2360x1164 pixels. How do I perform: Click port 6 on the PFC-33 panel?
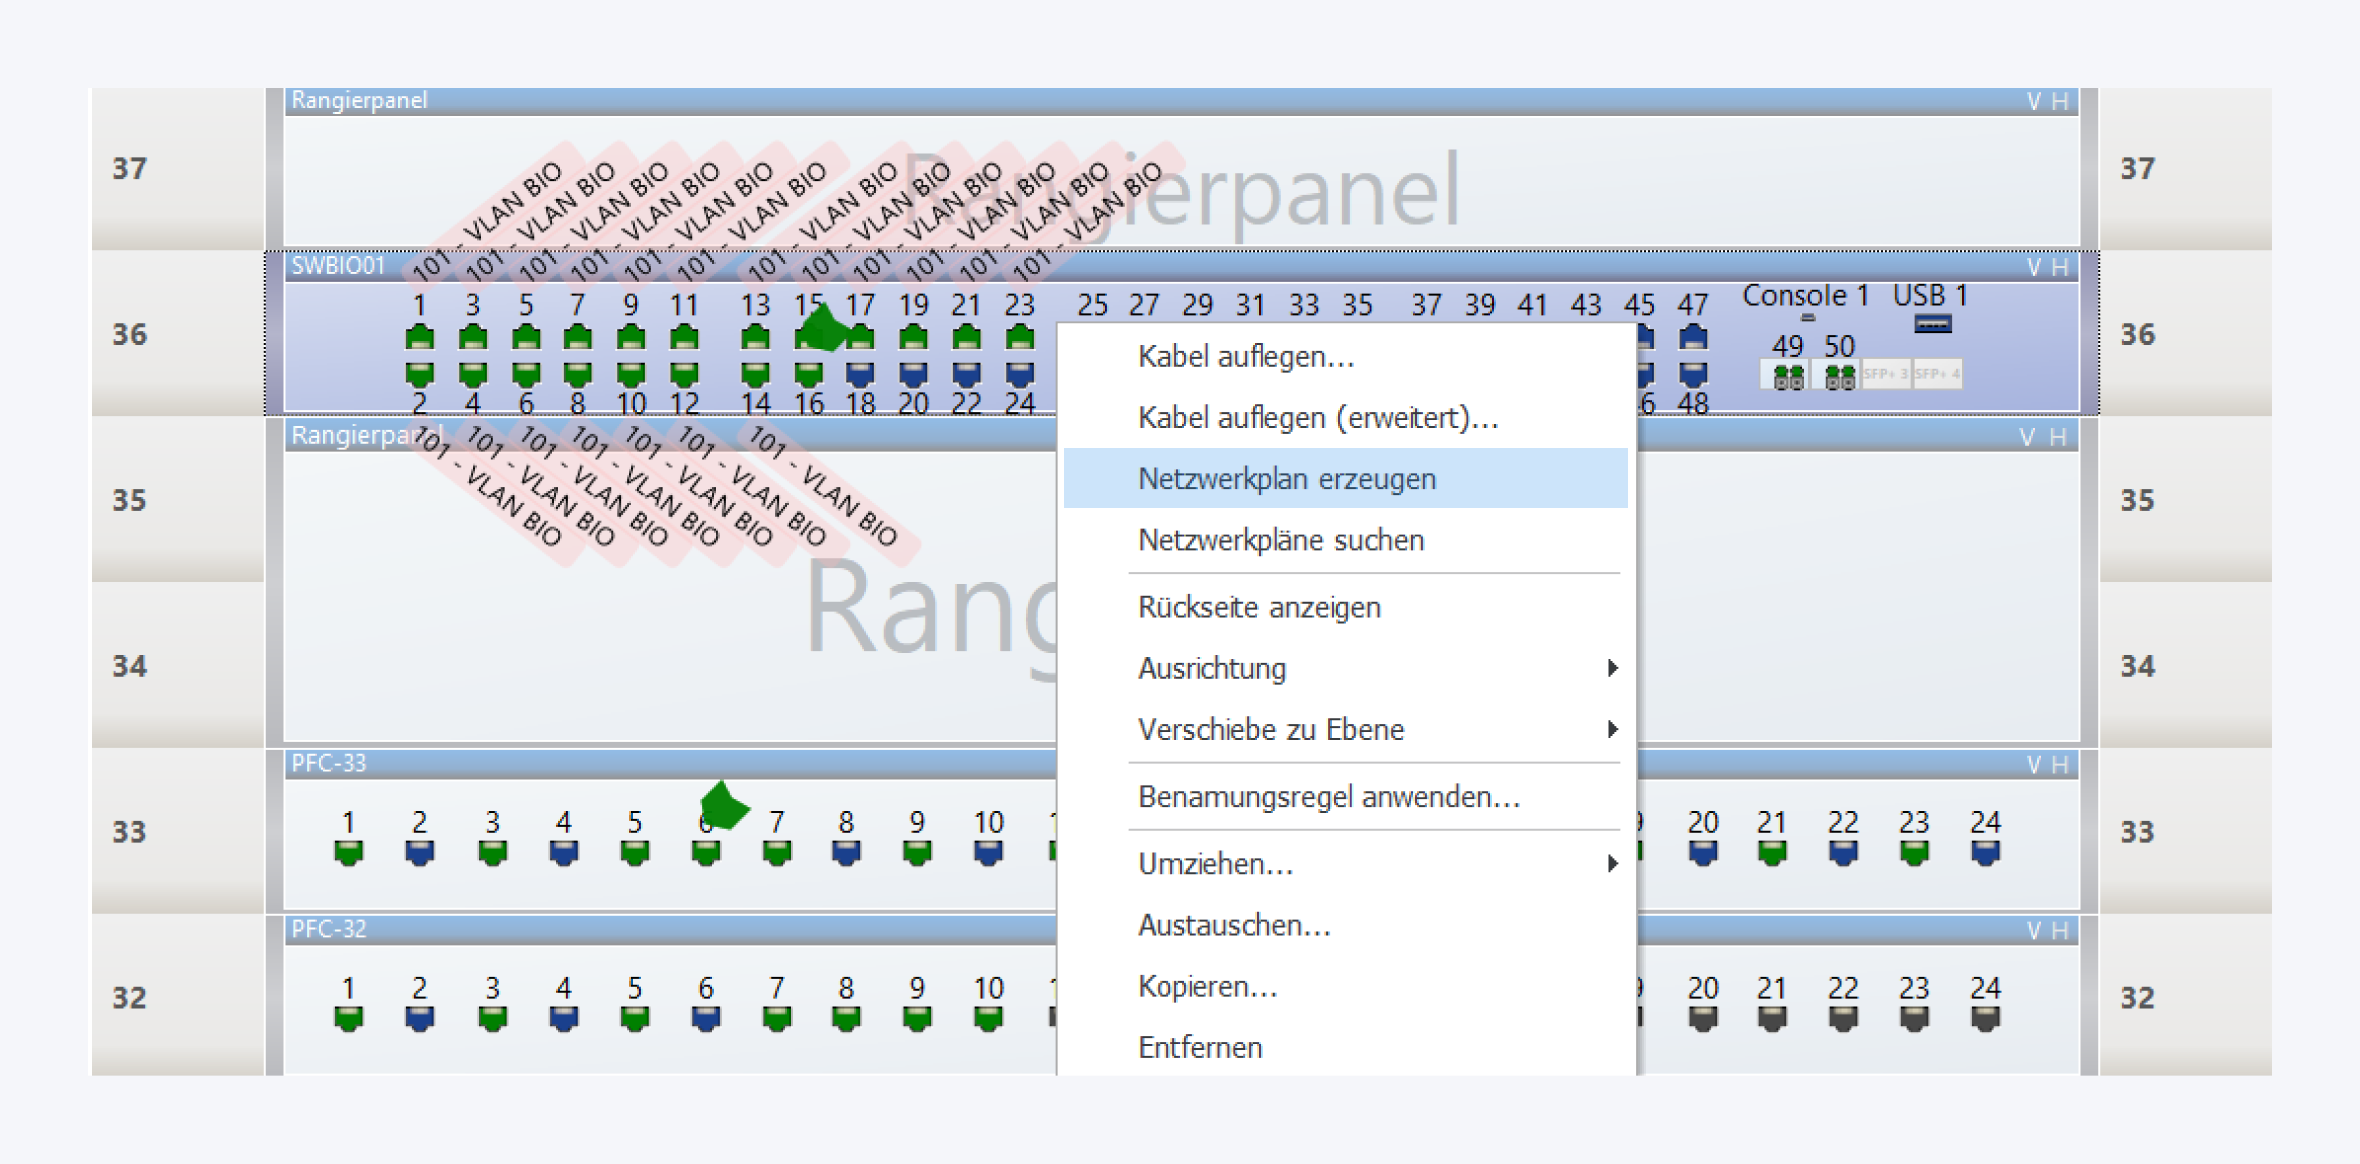(704, 855)
